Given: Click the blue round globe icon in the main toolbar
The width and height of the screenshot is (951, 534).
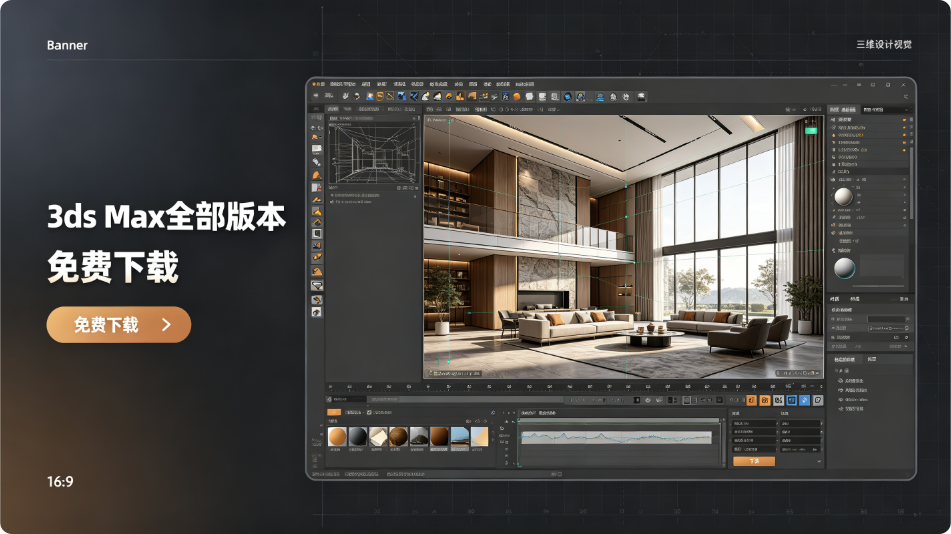Looking at the screenshot, I should click(568, 96).
